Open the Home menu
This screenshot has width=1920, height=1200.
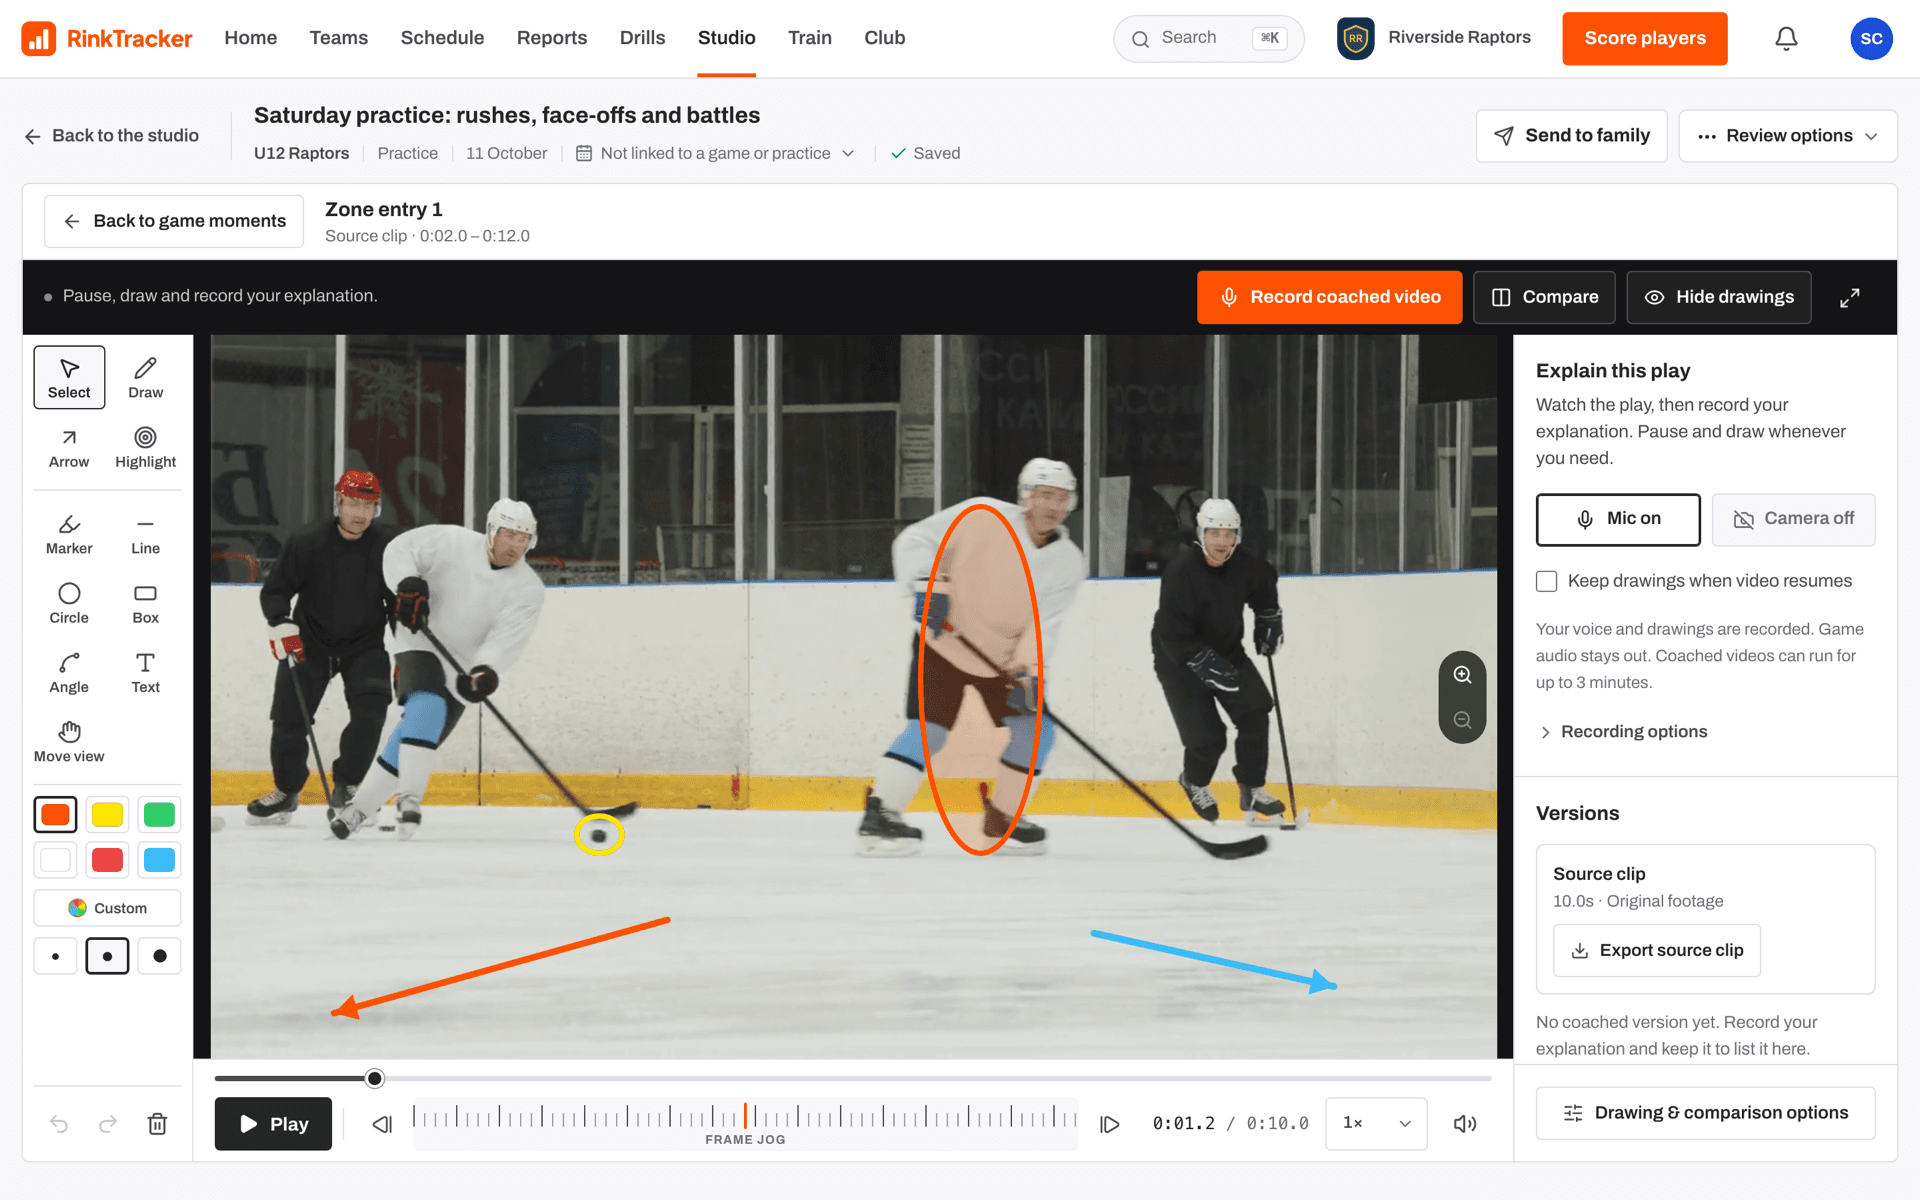tap(250, 38)
